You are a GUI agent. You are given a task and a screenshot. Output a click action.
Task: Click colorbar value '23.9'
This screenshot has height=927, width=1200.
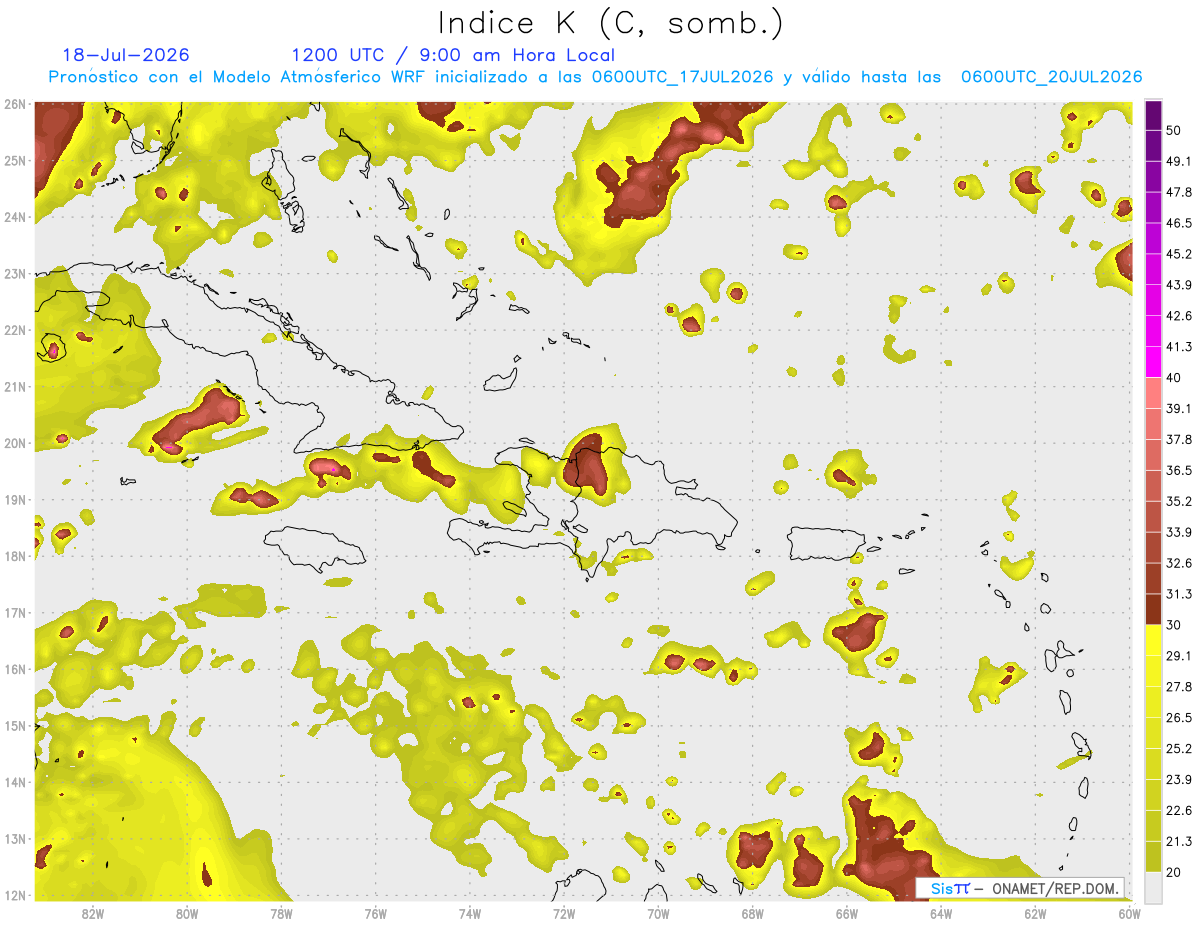pyautogui.click(x=1180, y=780)
